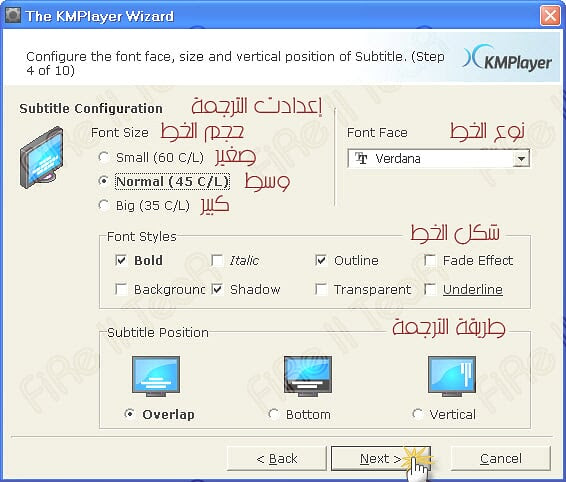Select the Bottom subtitle position radio
566x482 pixels.
pyautogui.click(x=273, y=414)
